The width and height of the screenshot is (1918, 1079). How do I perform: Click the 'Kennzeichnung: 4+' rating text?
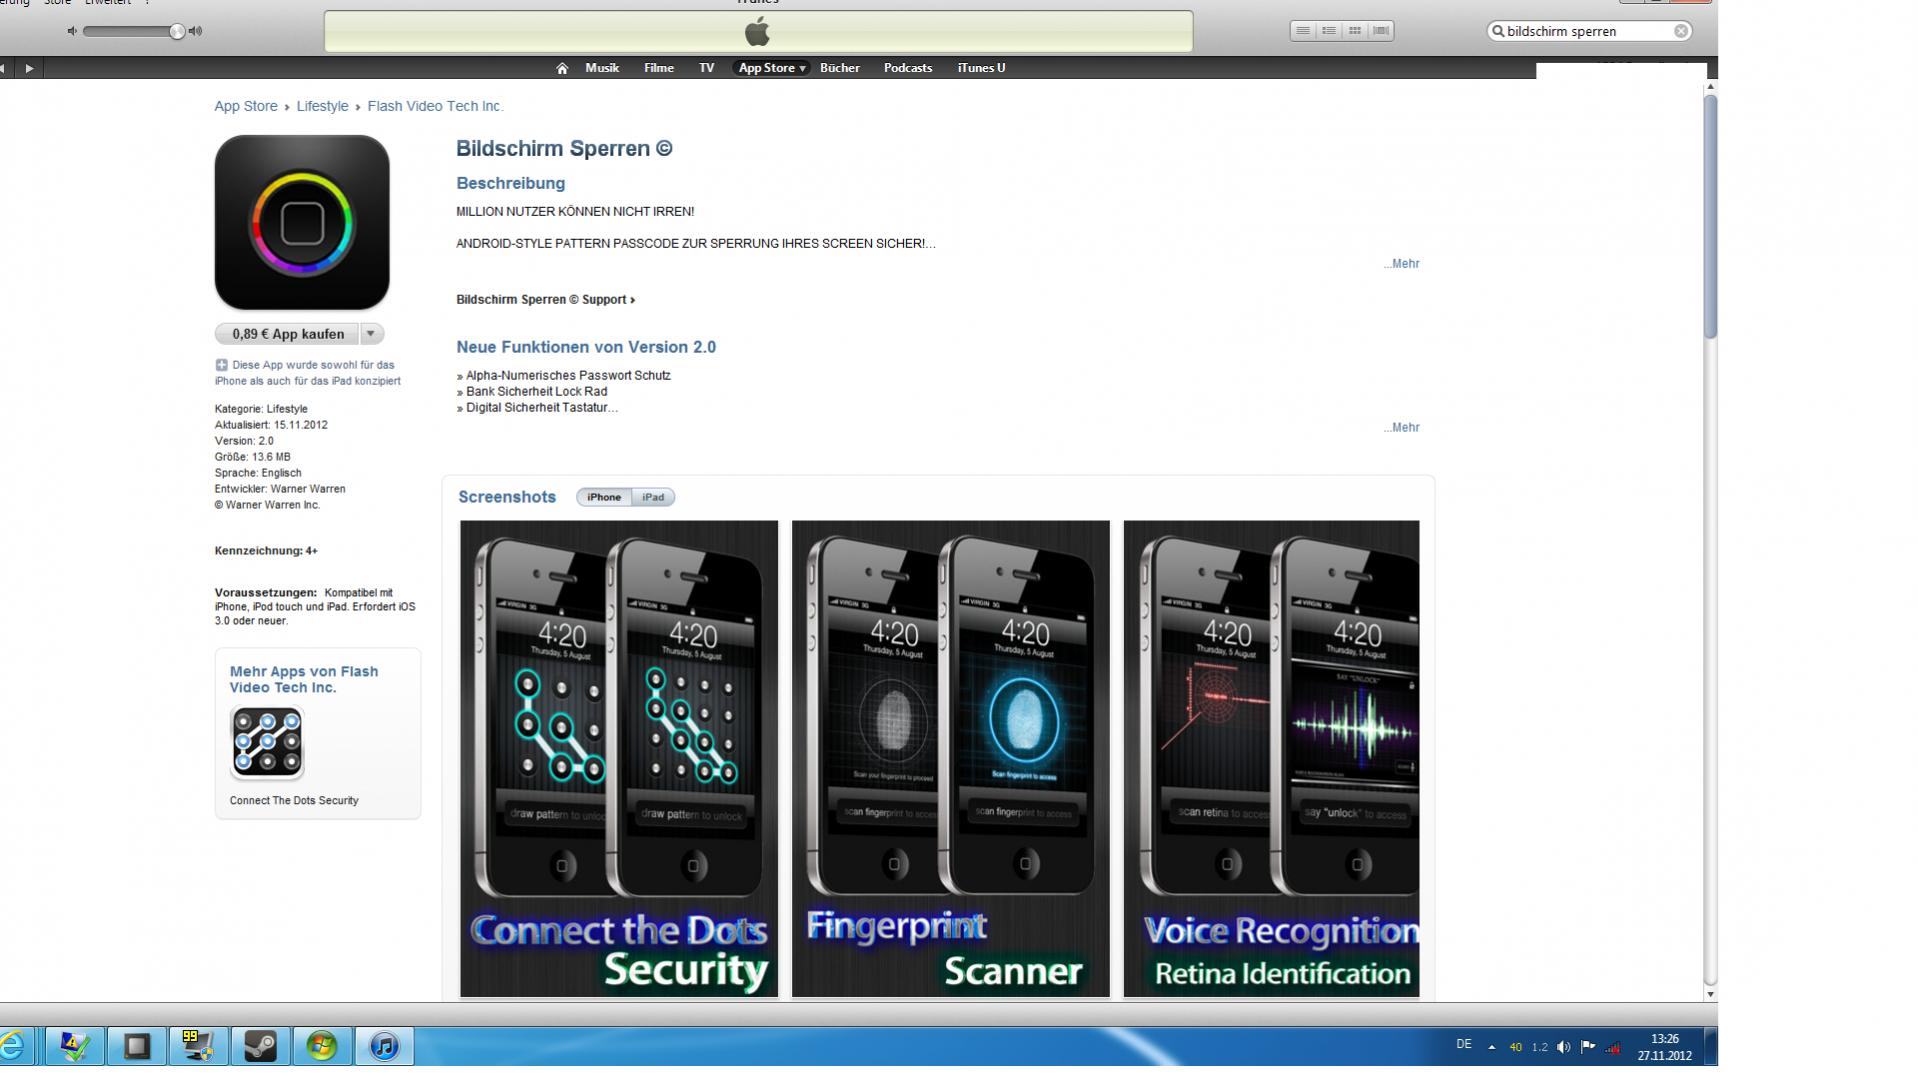[x=266, y=551]
